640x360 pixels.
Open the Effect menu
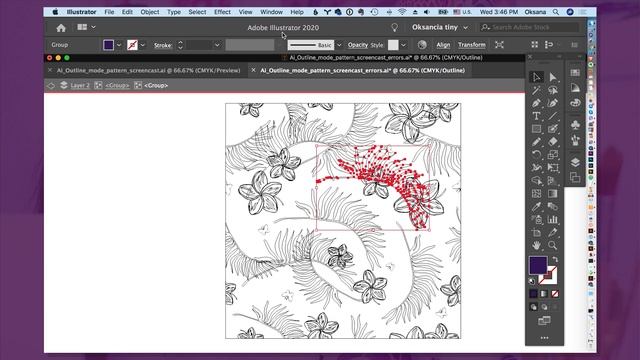222,12
